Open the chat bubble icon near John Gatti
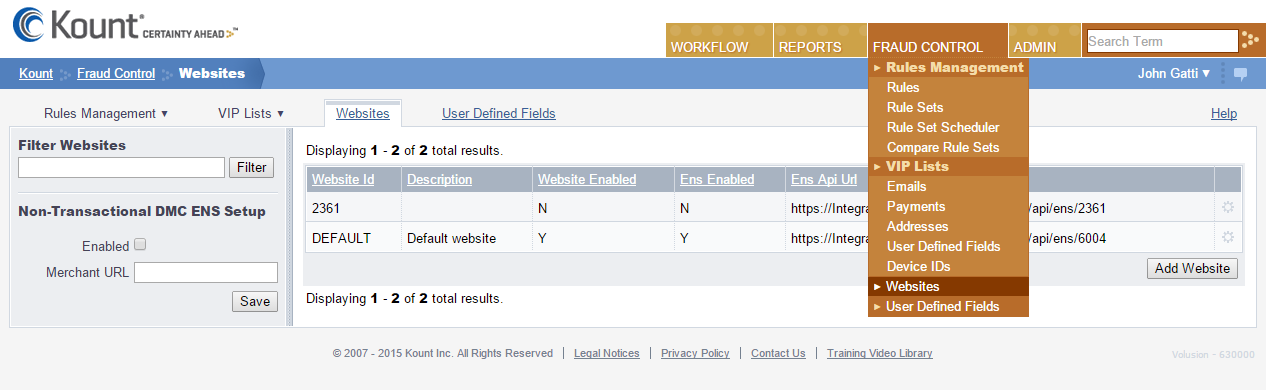1266x390 pixels. [x=1240, y=73]
